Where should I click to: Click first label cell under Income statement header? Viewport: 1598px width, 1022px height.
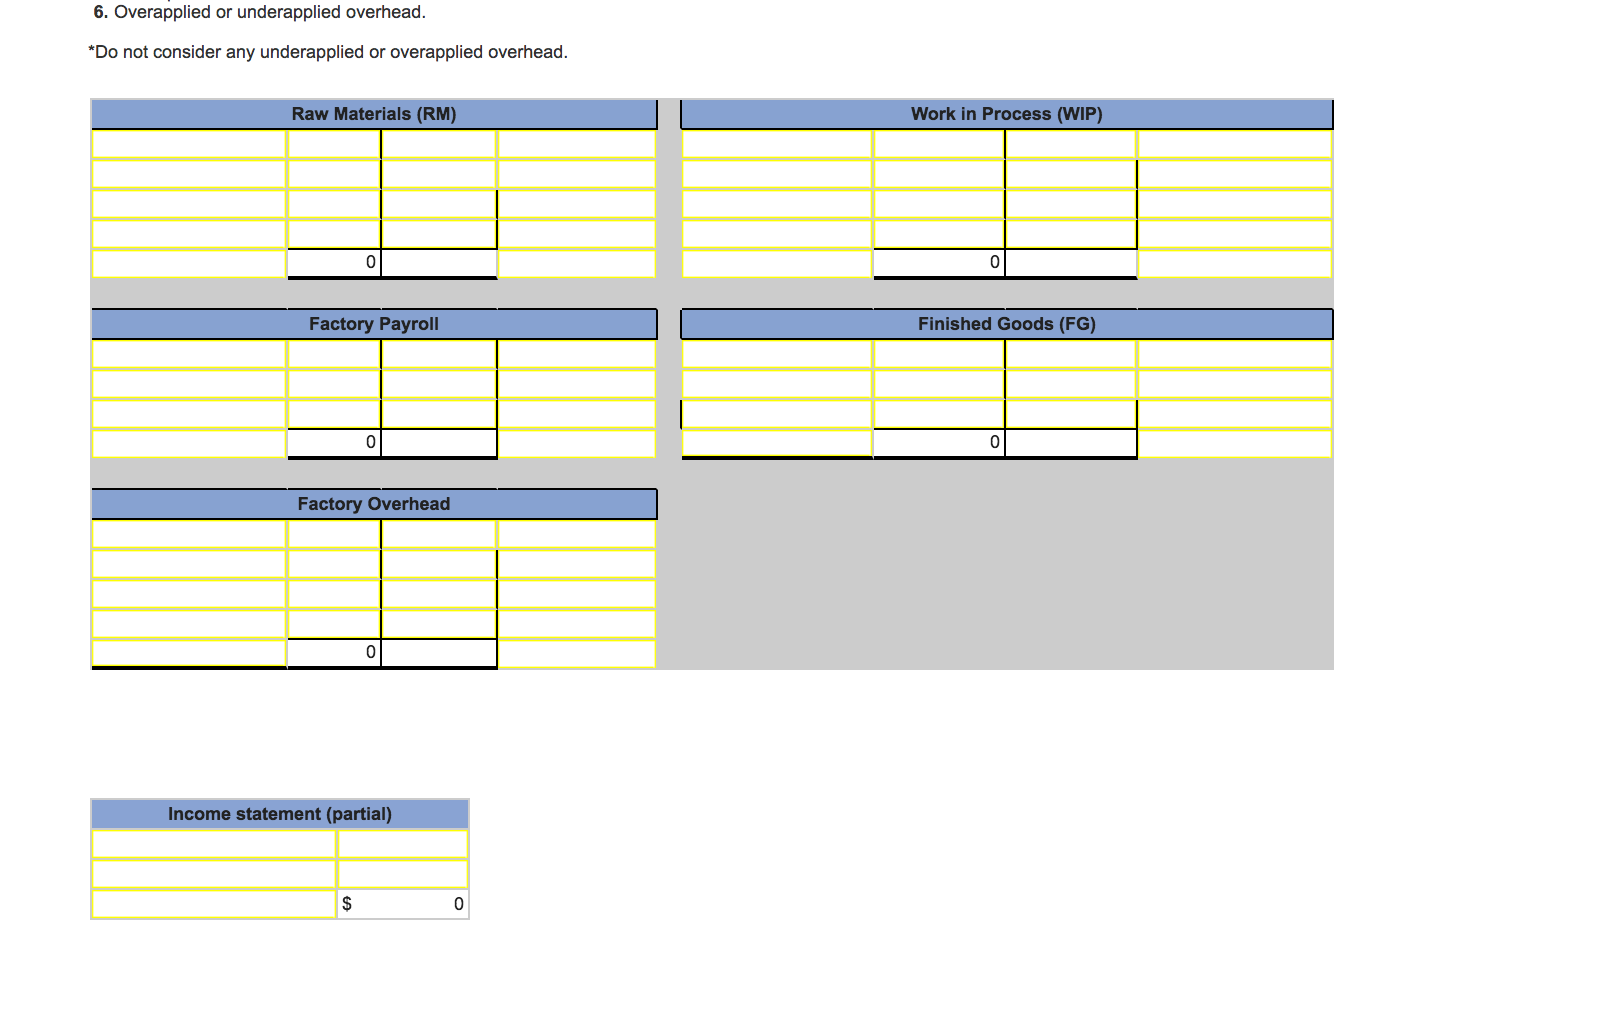tap(214, 844)
